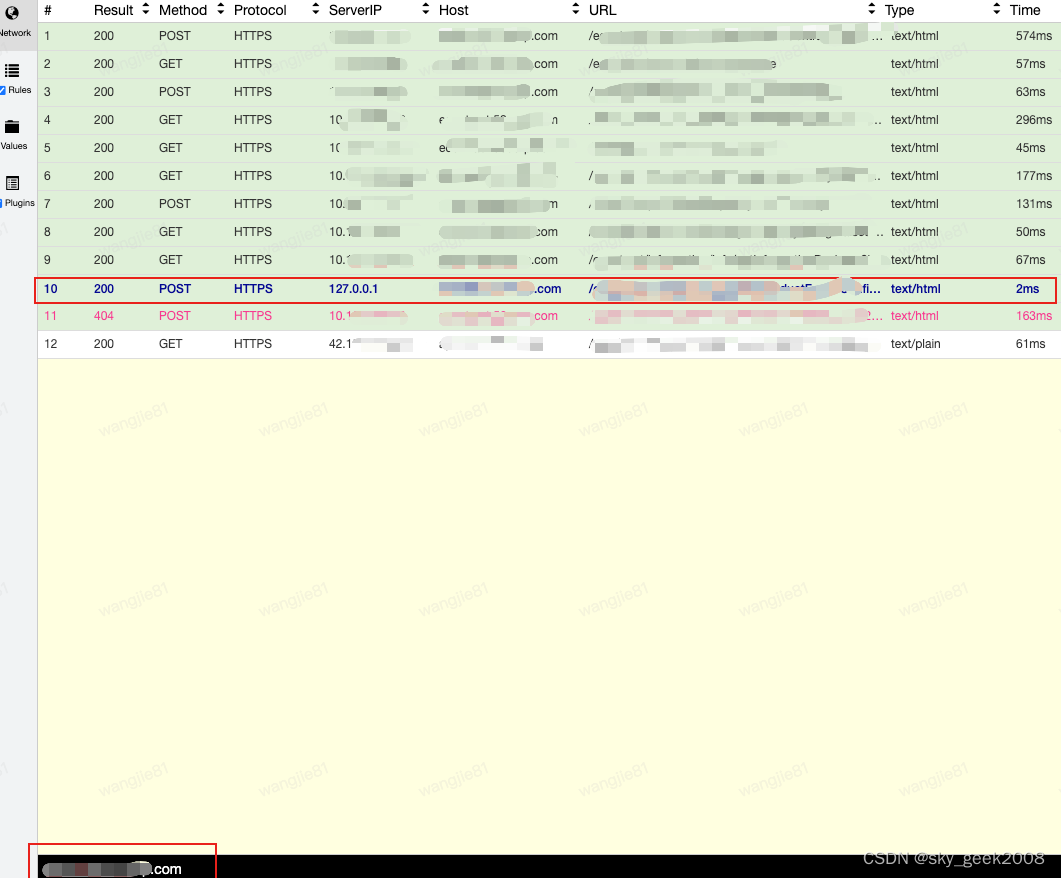Click GET method in row 12
The width and height of the screenshot is (1061, 878).
pos(171,344)
